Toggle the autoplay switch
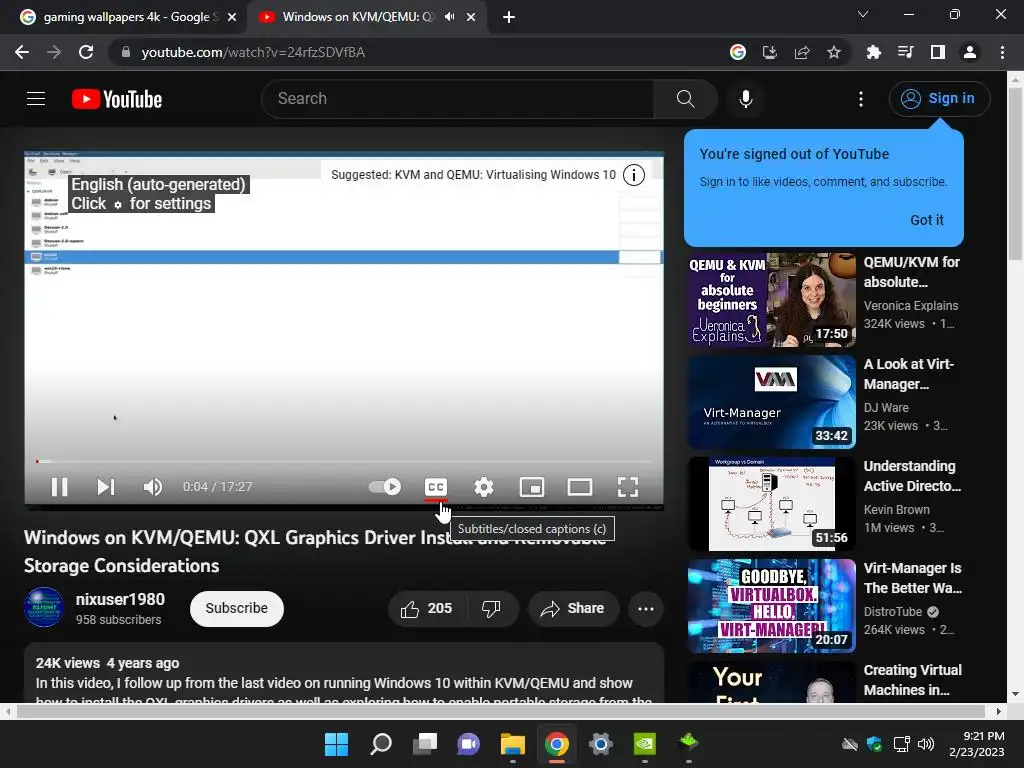Image resolution: width=1024 pixels, height=768 pixels. (x=385, y=487)
